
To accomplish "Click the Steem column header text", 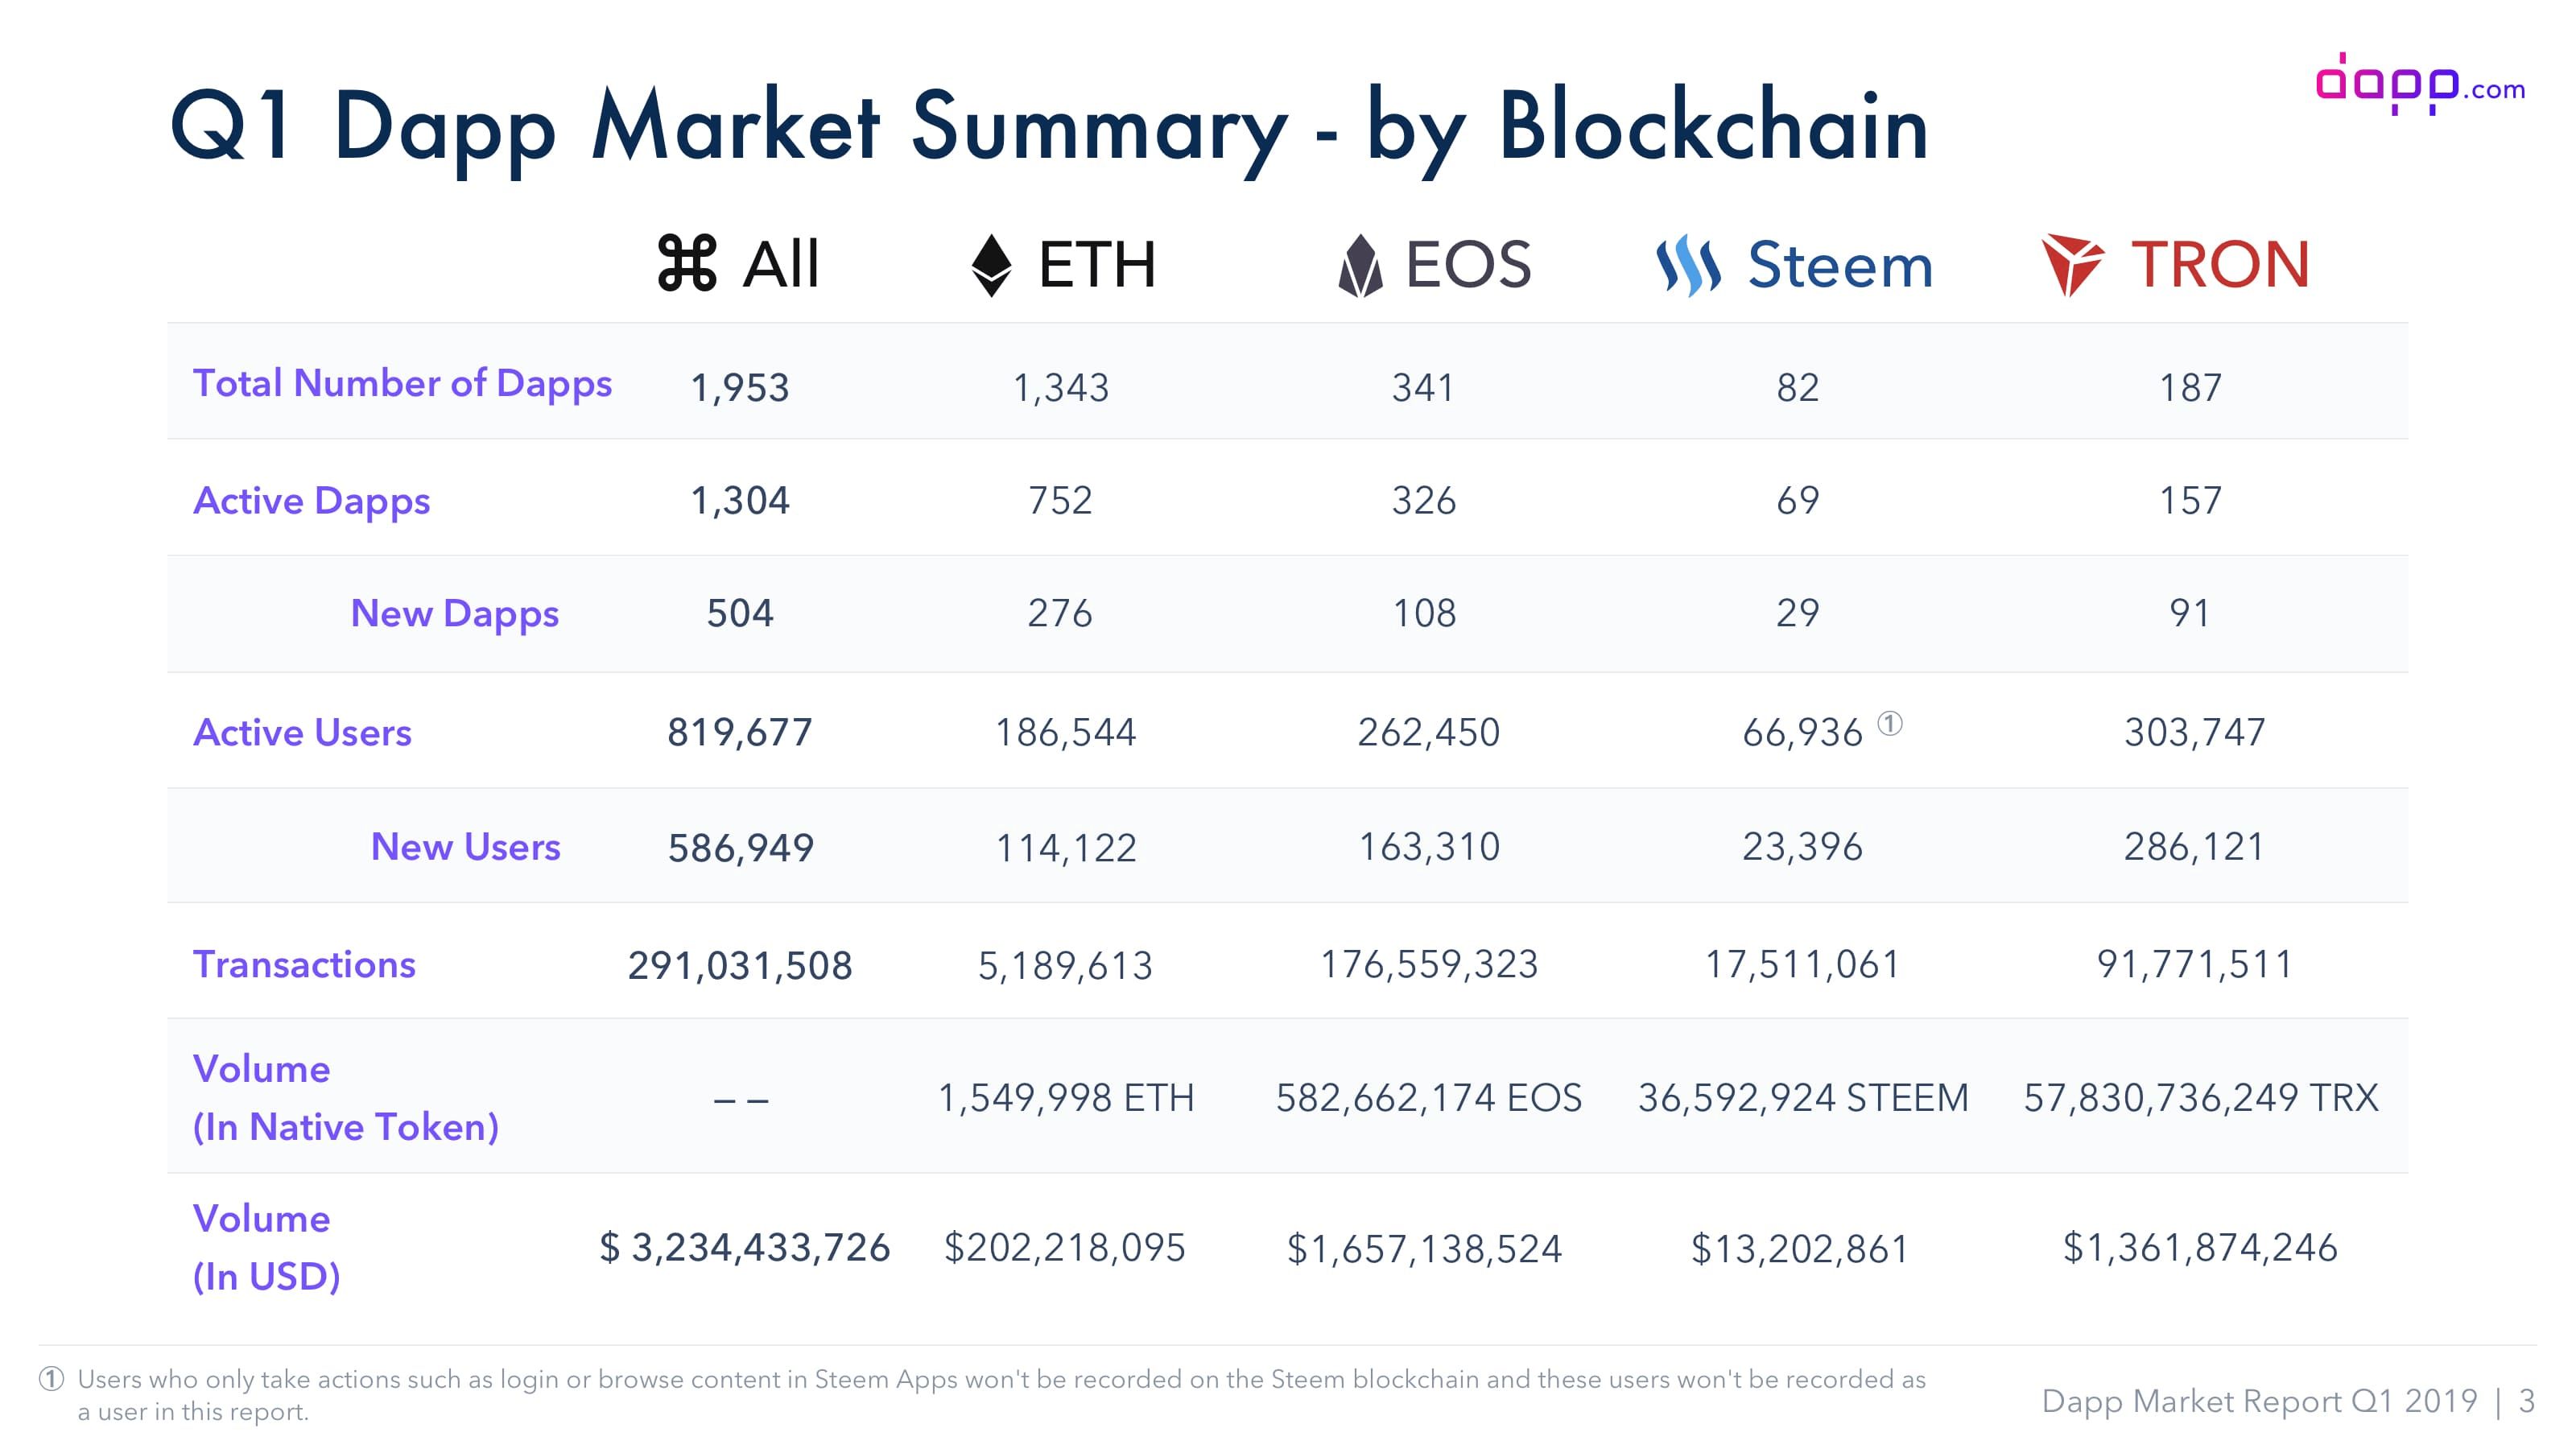I will click(x=1839, y=266).
